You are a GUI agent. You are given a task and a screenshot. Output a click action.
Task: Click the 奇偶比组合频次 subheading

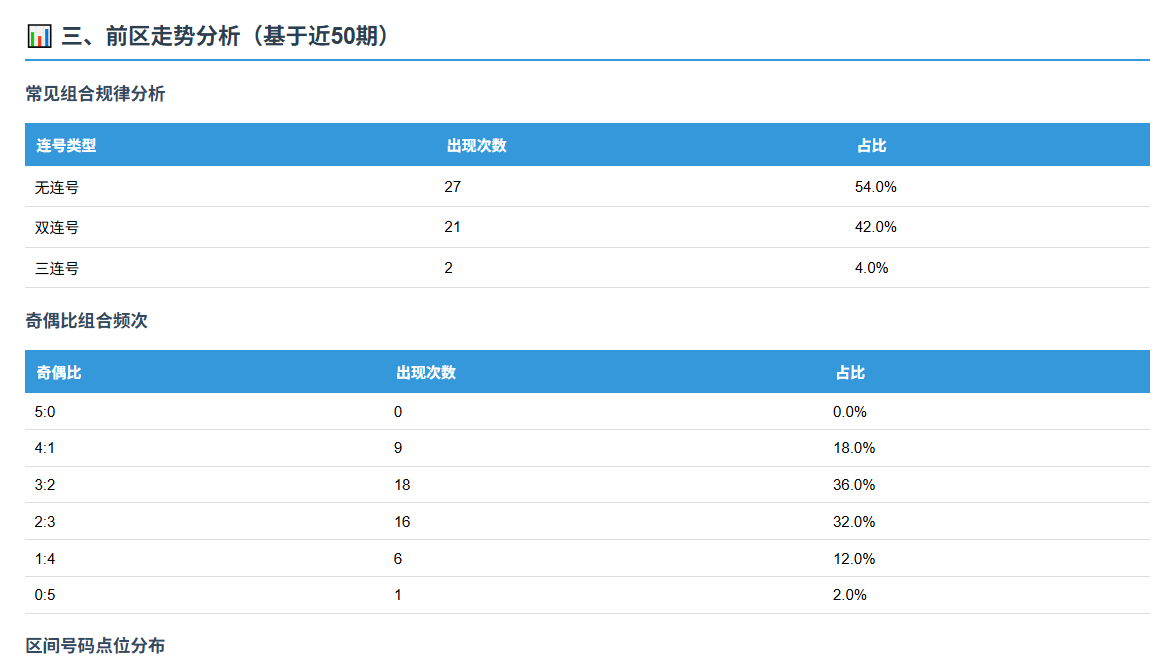87,320
